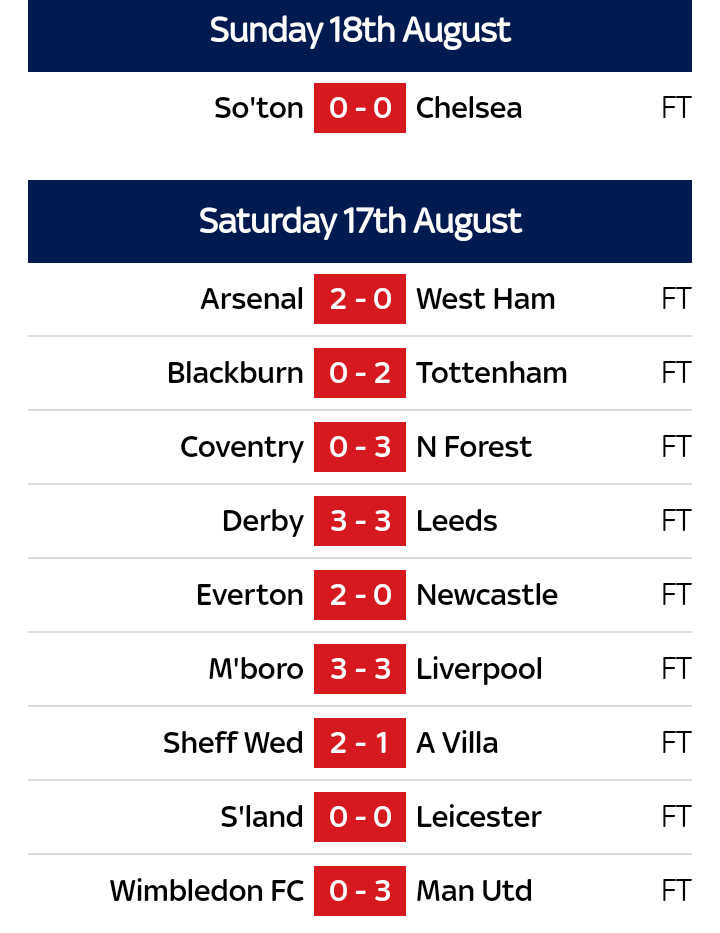Viewport: 720px width, 933px height.
Task: Select the Liverpool team name
Action: [479, 669]
